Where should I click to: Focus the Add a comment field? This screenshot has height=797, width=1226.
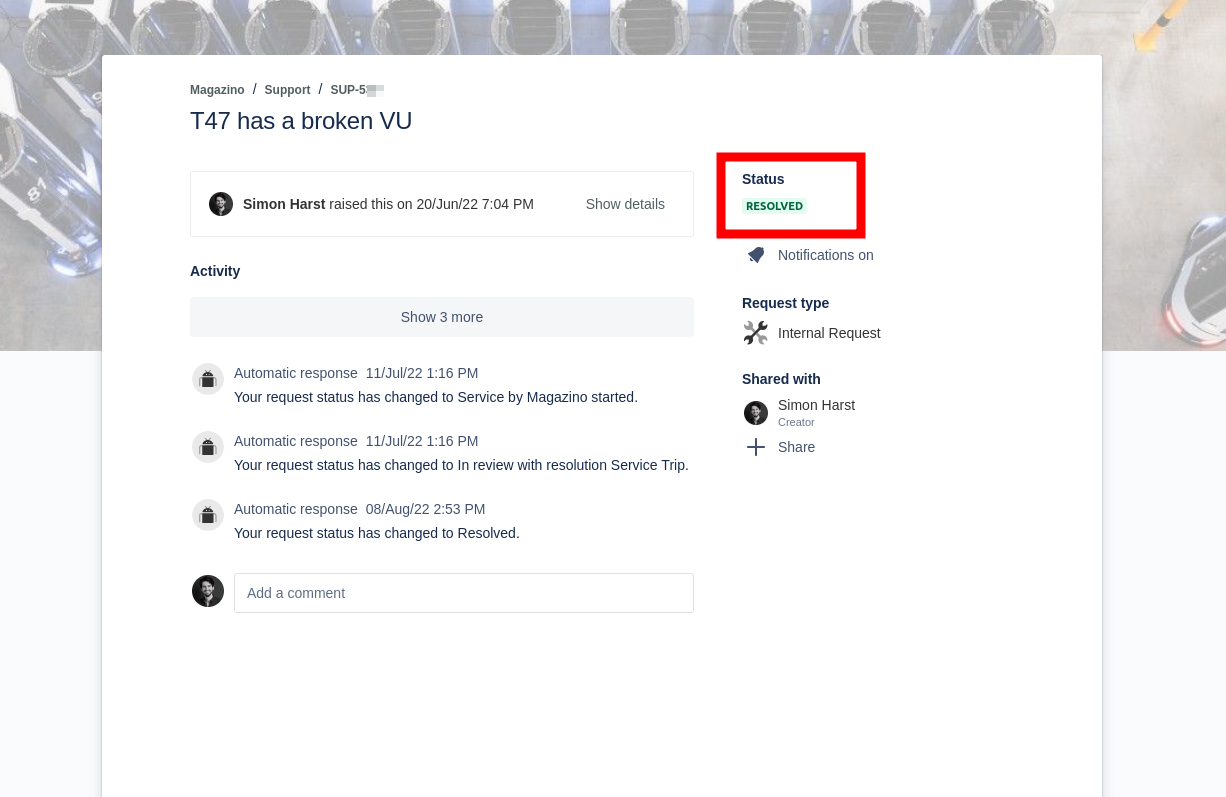tap(464, 593)
